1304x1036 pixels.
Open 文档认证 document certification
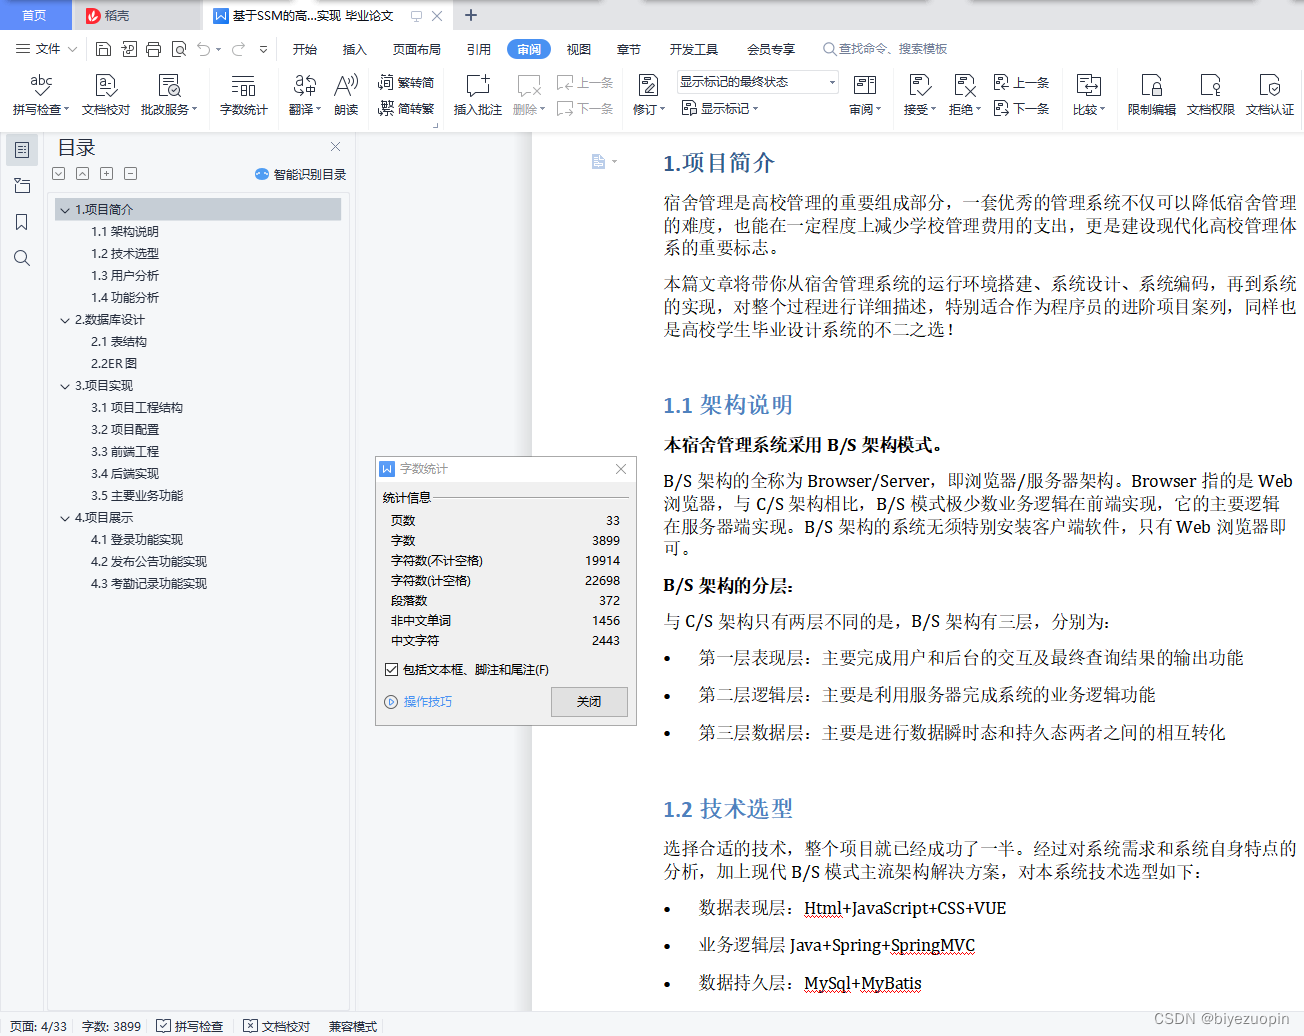coord(1270,95)
